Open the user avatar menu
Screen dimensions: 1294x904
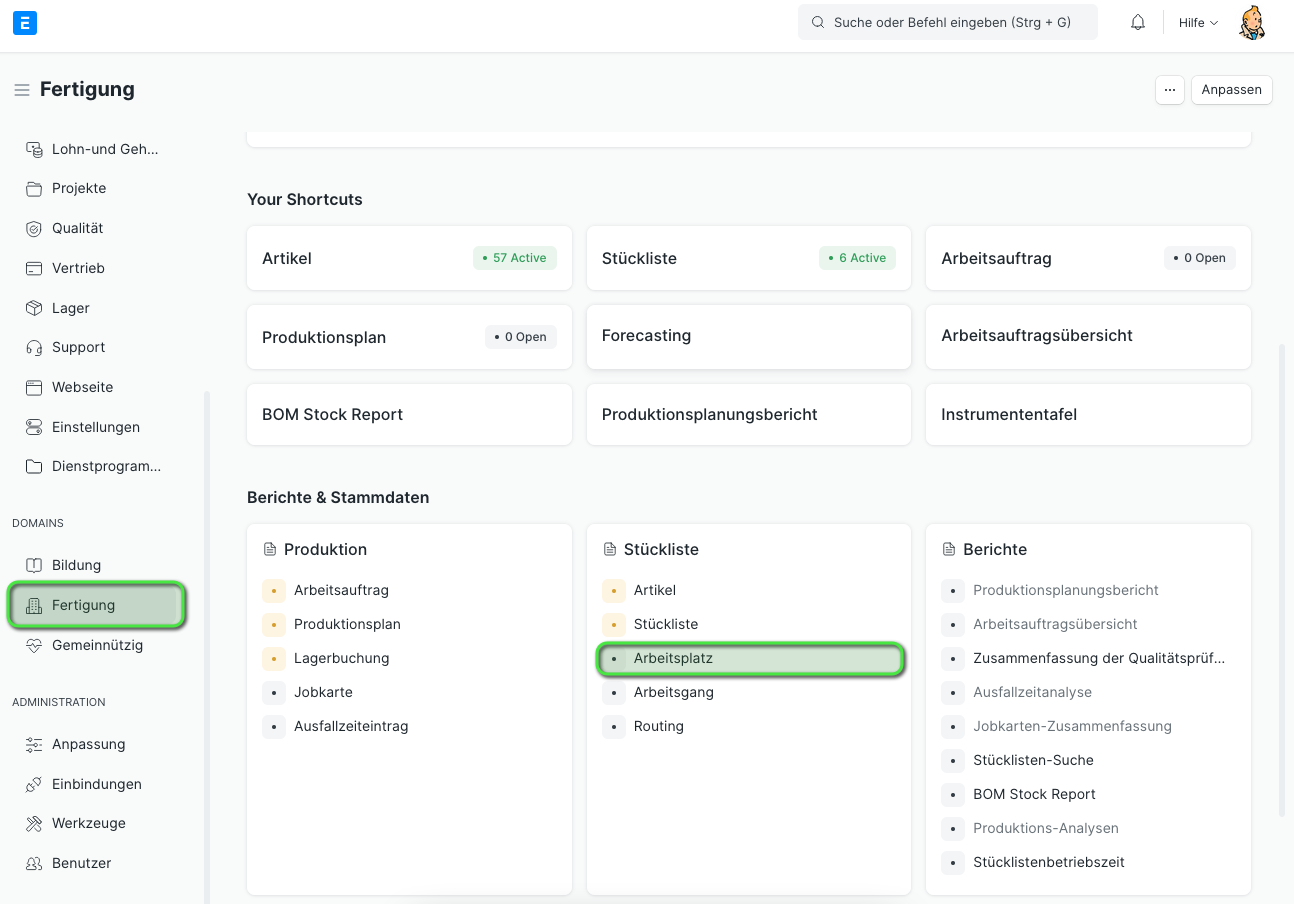pyautogui.click(x=1252, y=22)
